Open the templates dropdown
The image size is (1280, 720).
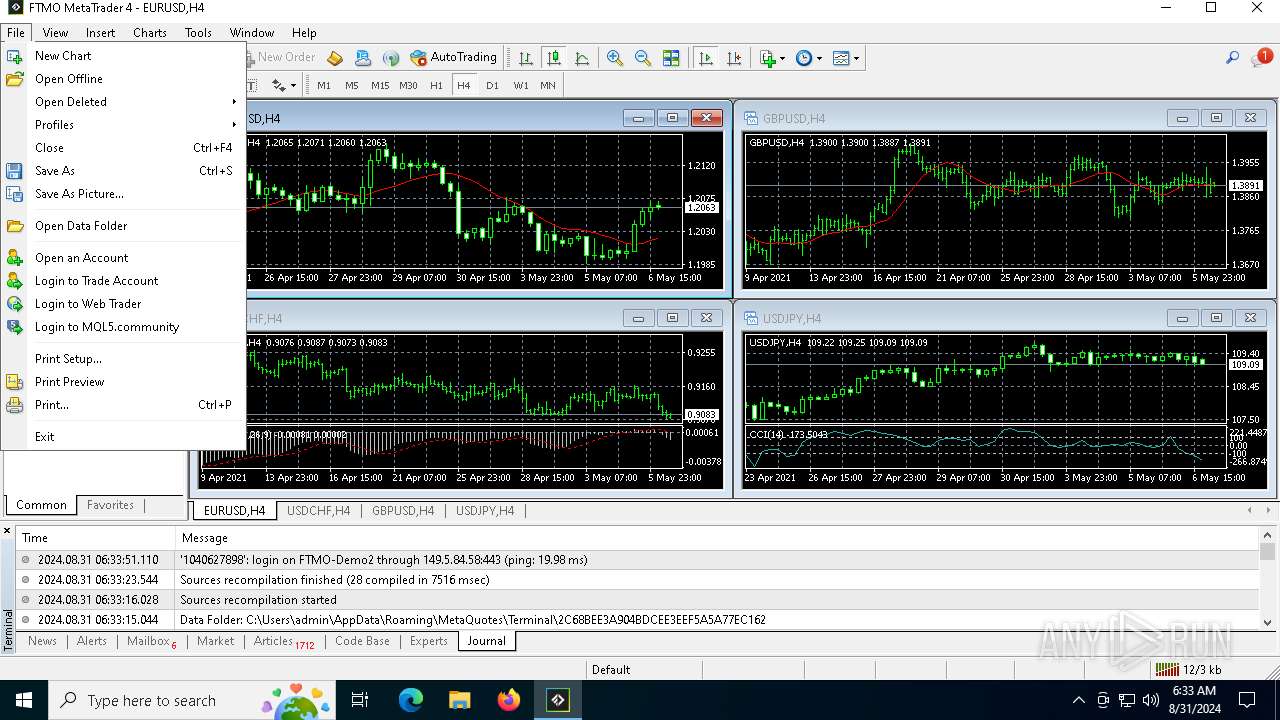[x=846, y=58]
